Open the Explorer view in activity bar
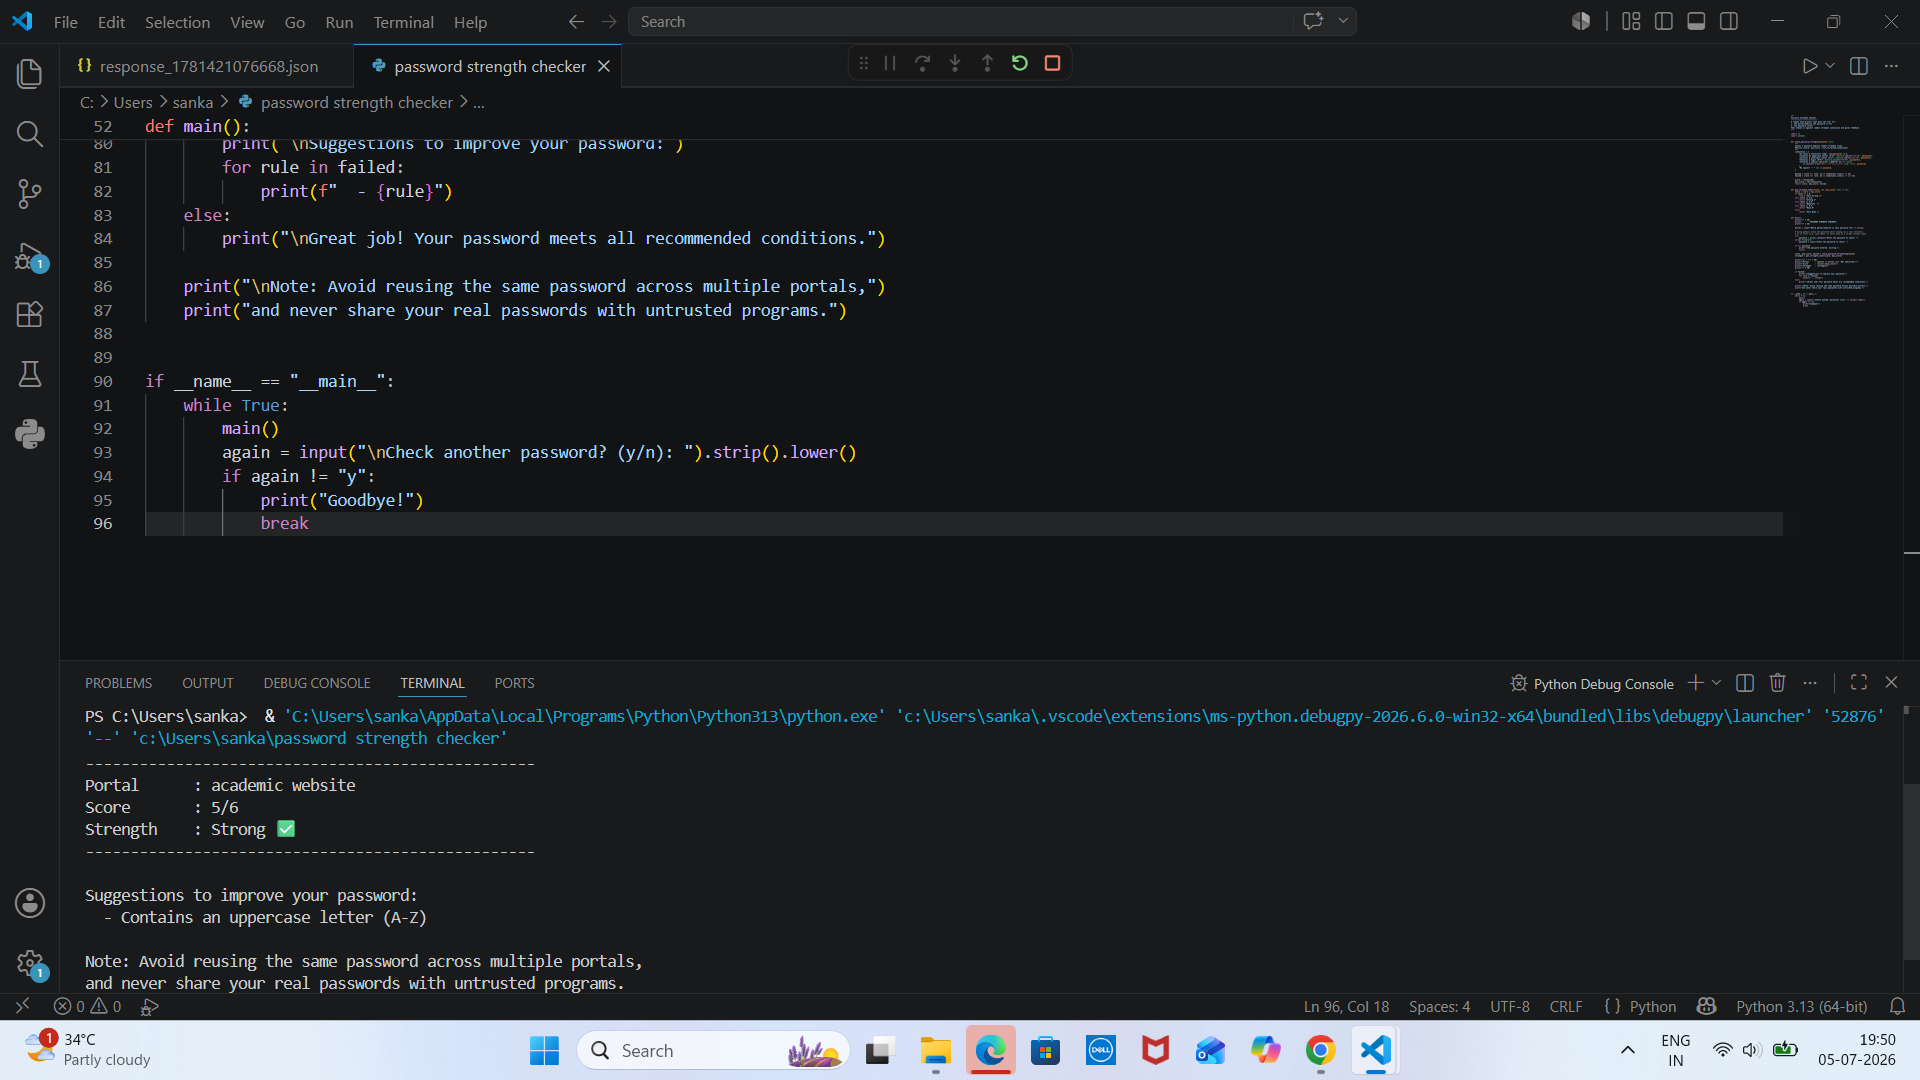 [30, 73]
